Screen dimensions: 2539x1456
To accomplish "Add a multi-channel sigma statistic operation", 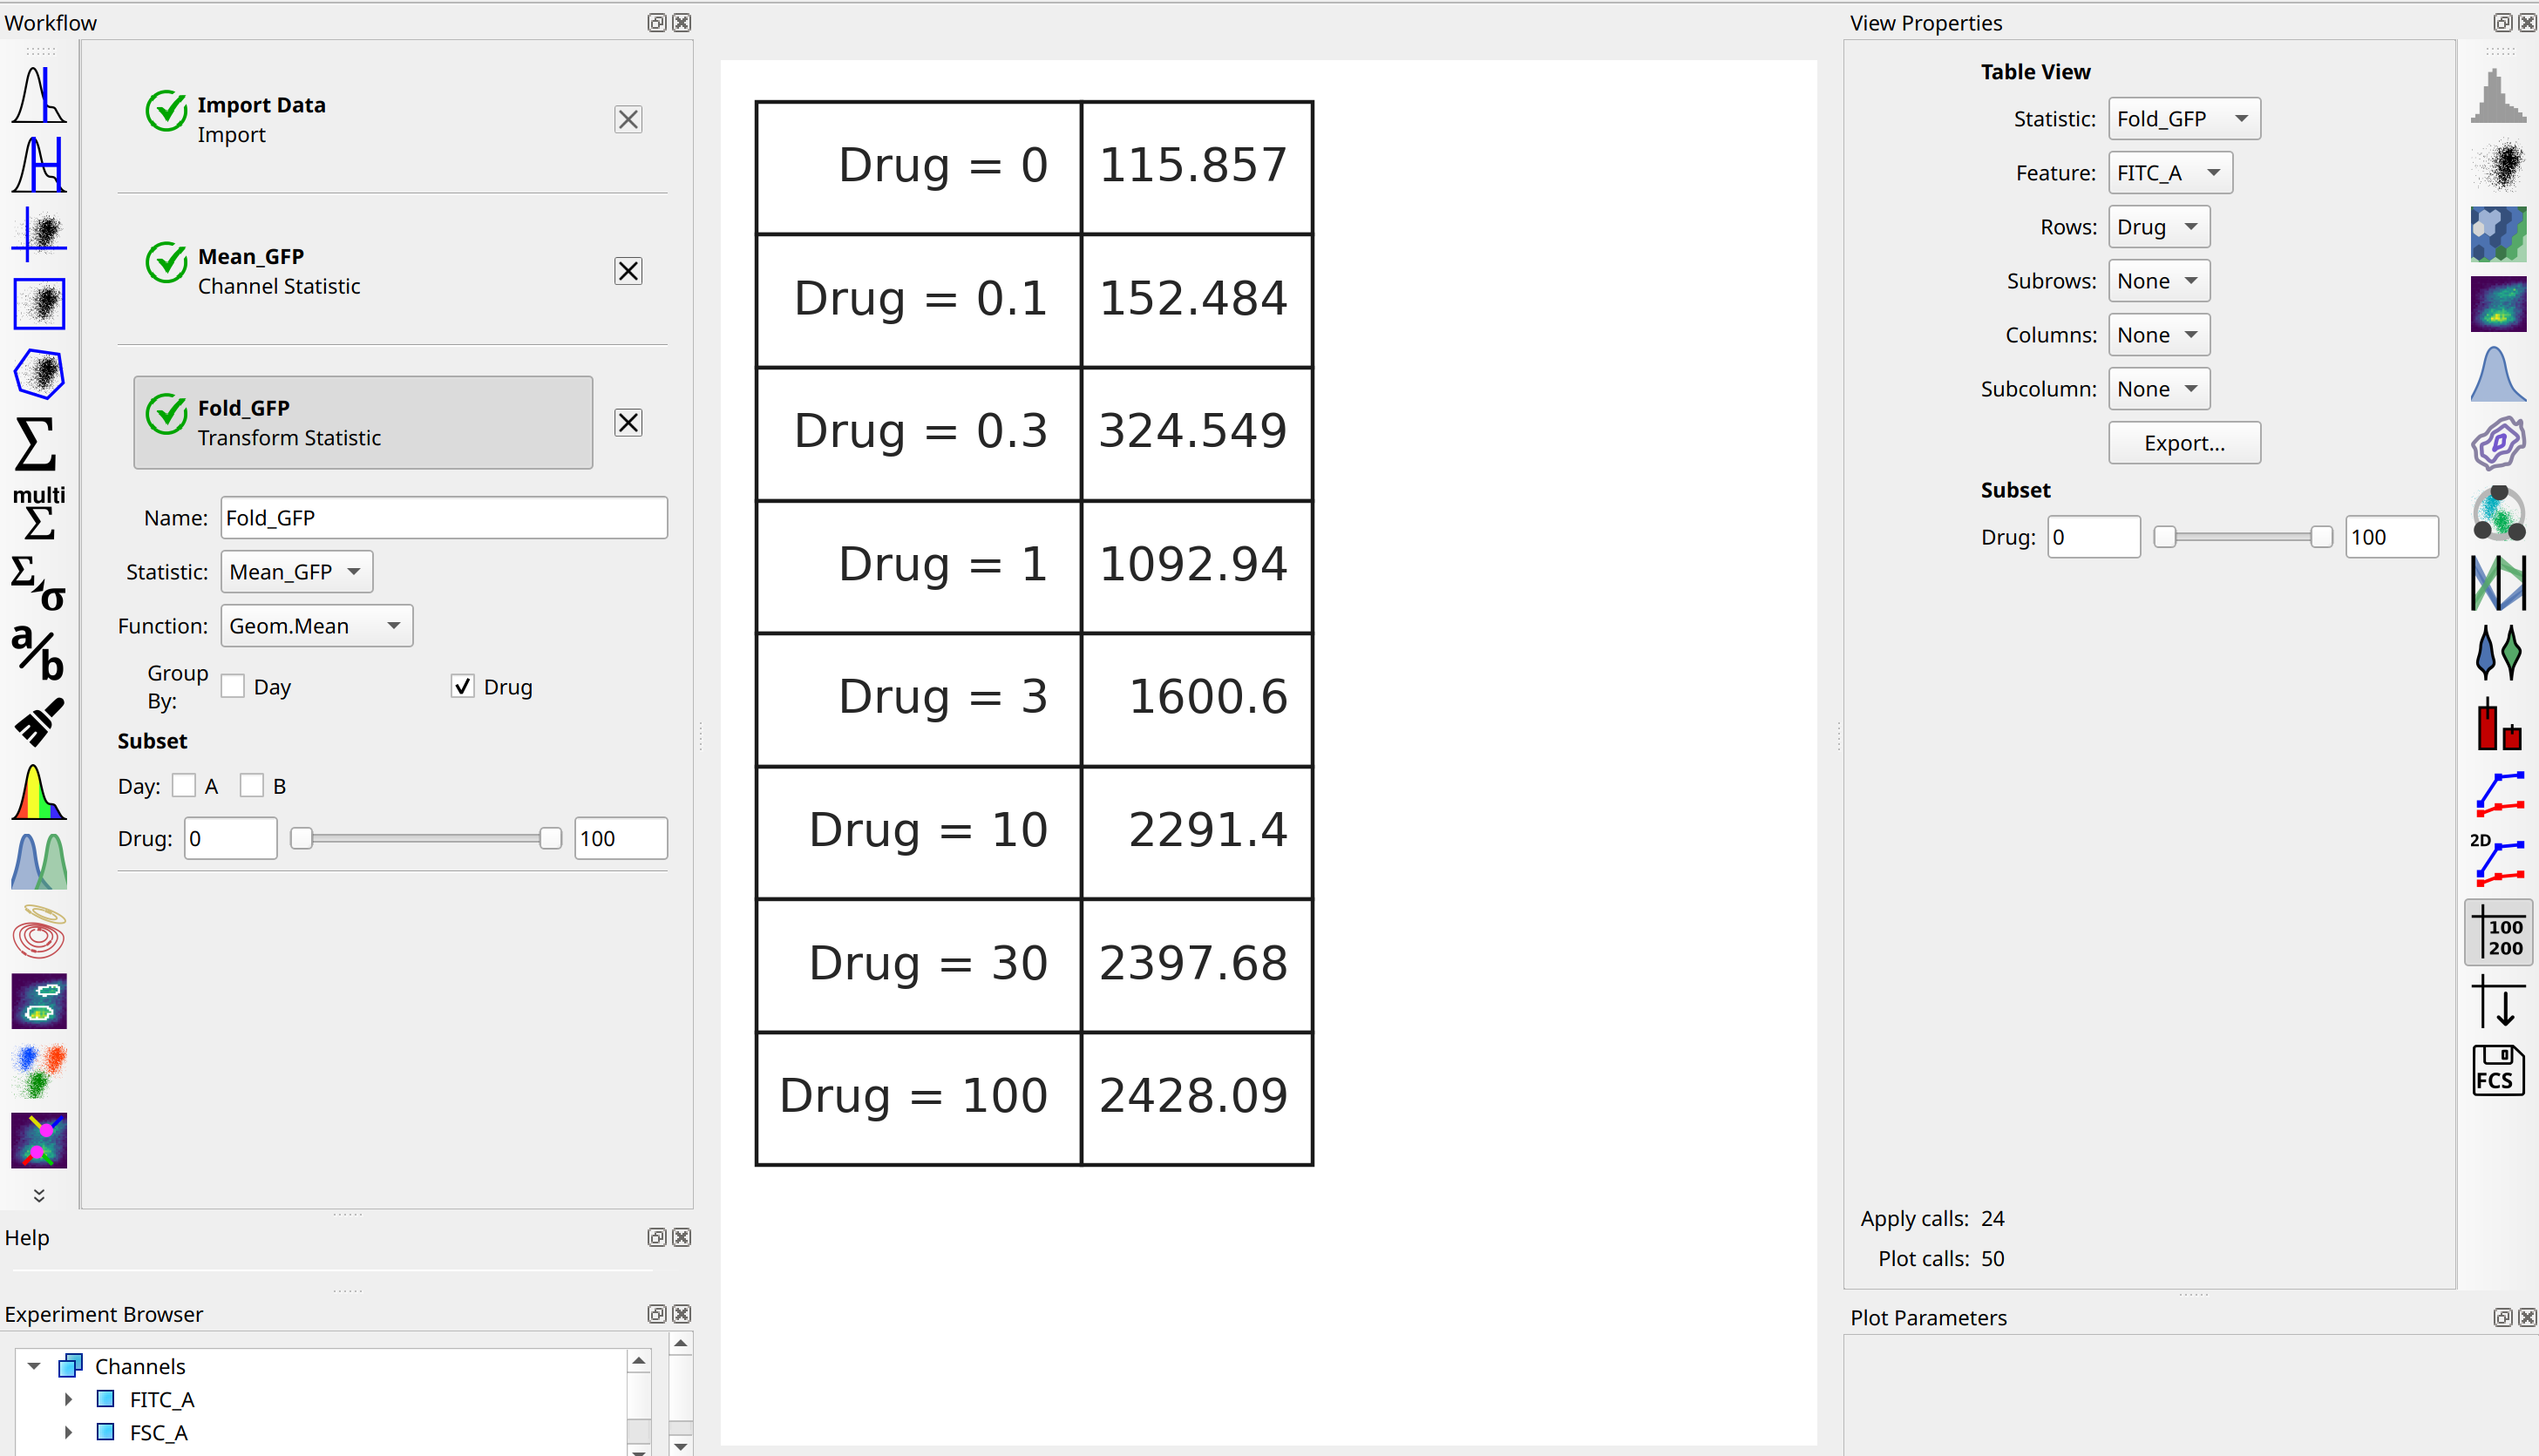I will pyautogui.click(x=39, y=512).
